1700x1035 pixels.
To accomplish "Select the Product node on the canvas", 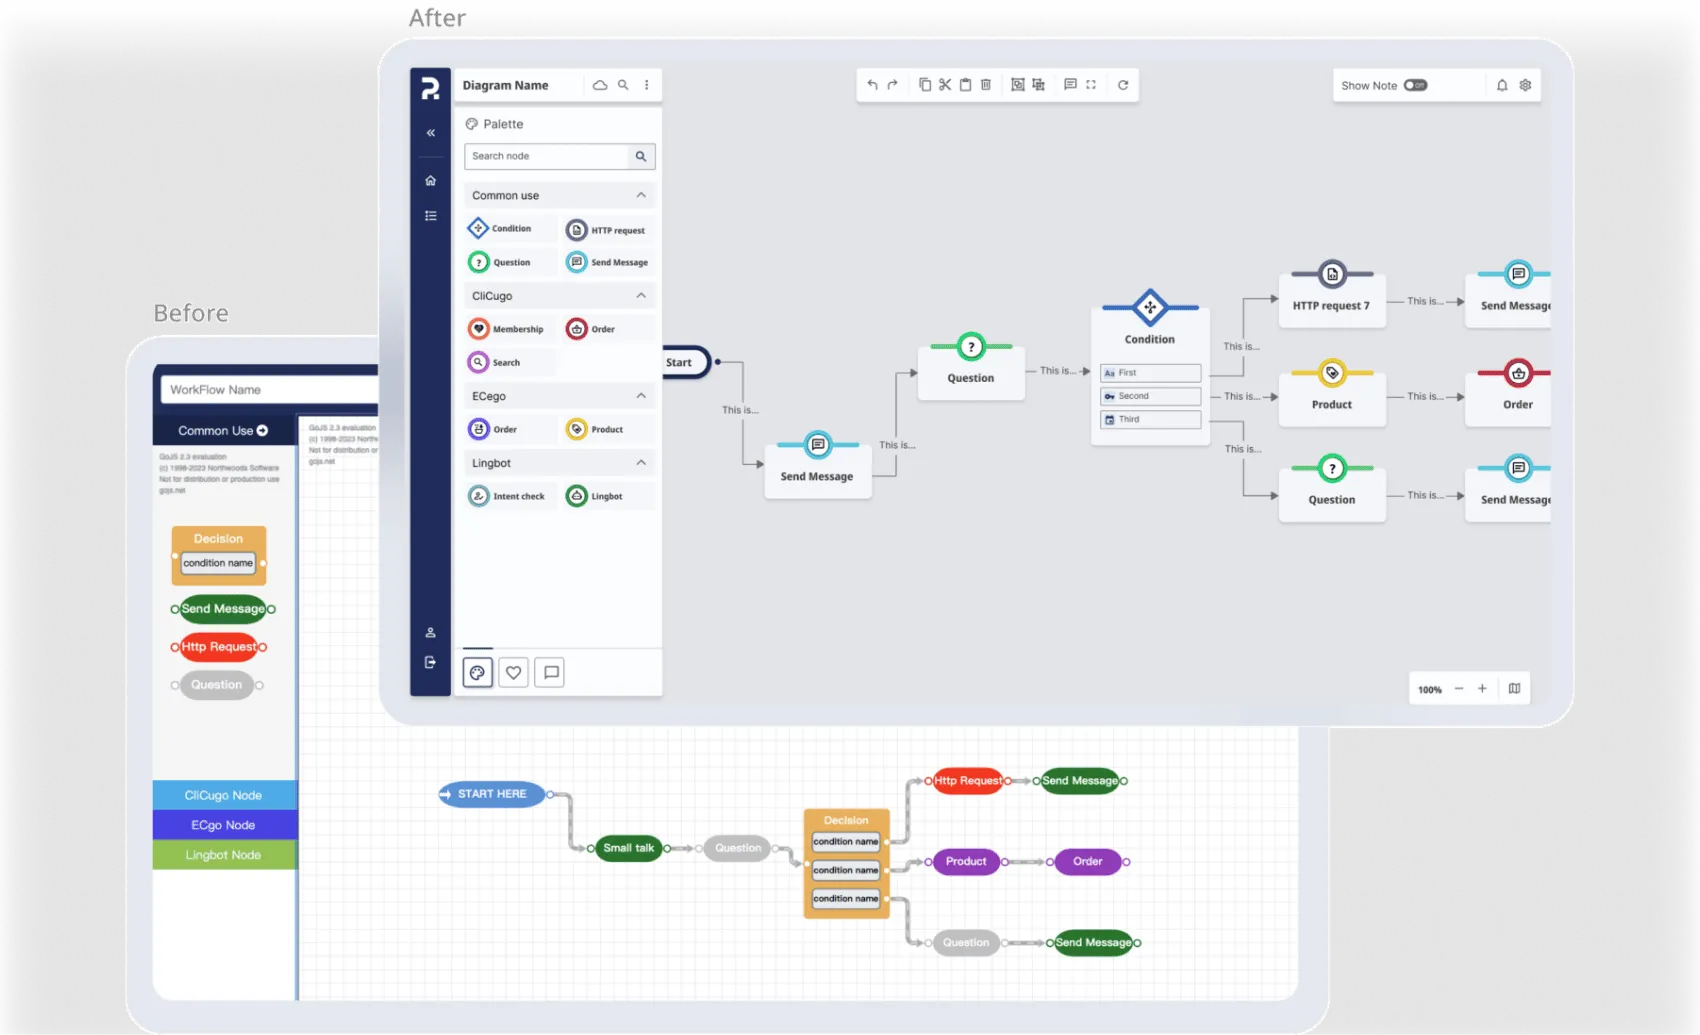I will [1332, 393].
